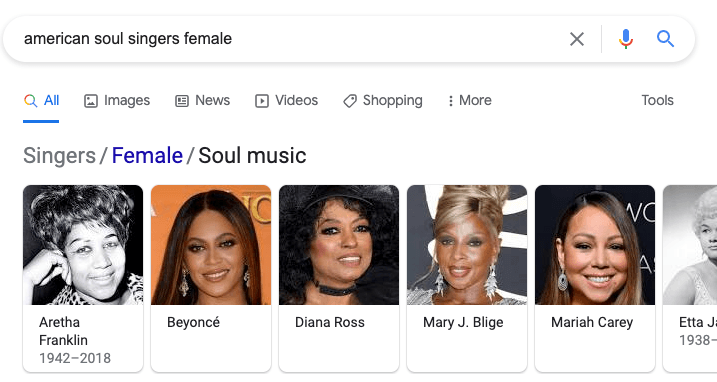Switch to the All results tab
717x382 pixels.
click(41, 101)
